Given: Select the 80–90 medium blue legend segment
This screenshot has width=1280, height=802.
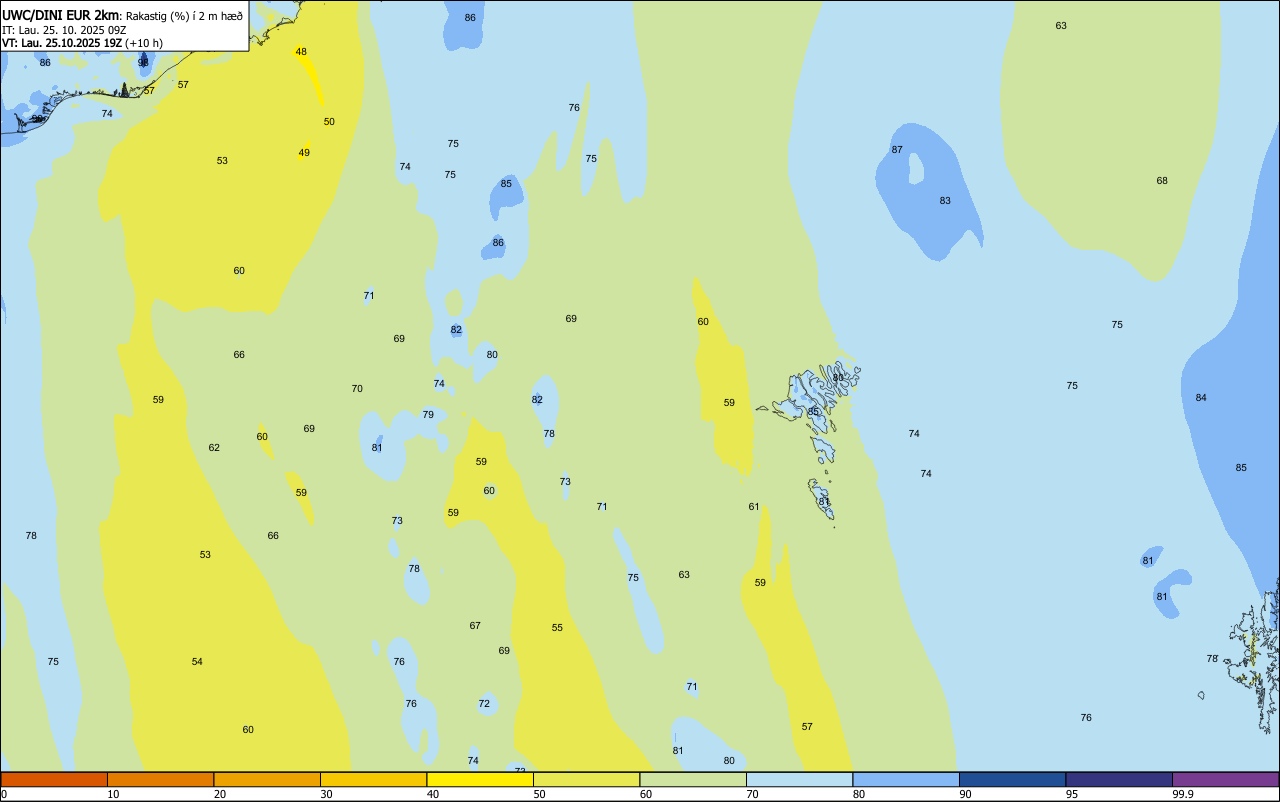Looking at the screenshot, I should pyautogui.click(x=906, y=779).
